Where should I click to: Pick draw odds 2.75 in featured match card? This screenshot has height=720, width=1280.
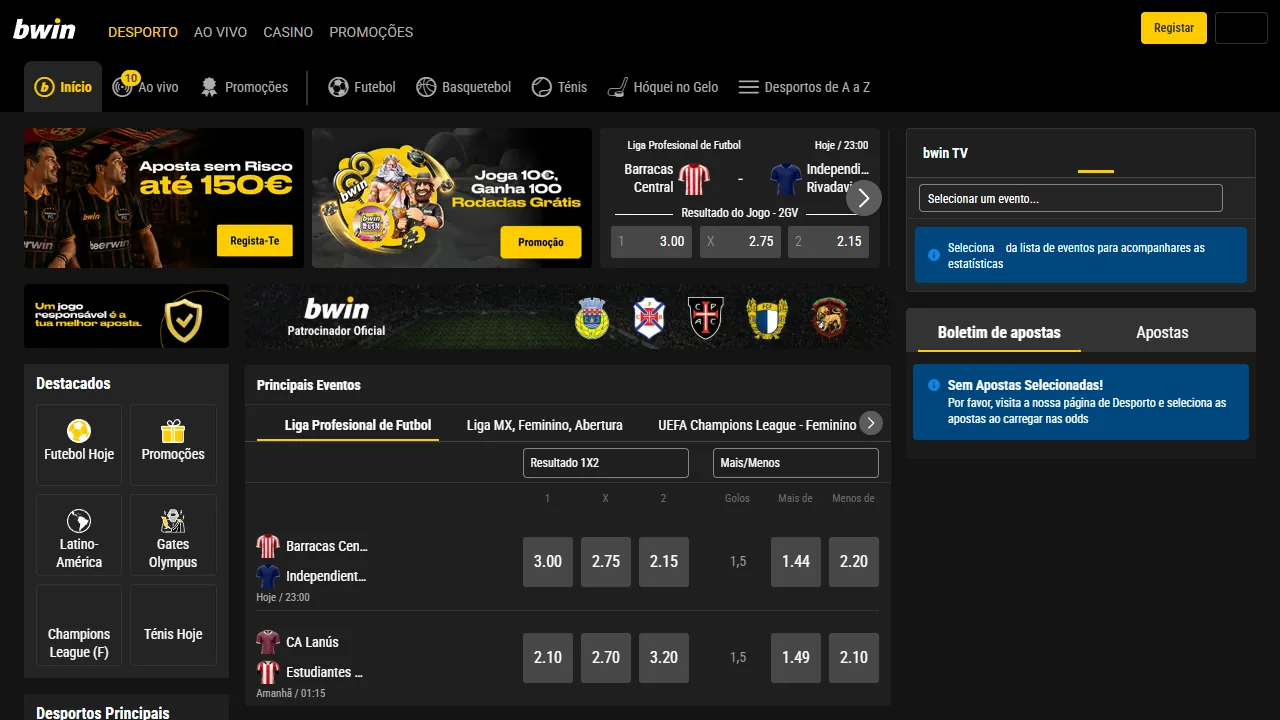coord(740,241)
